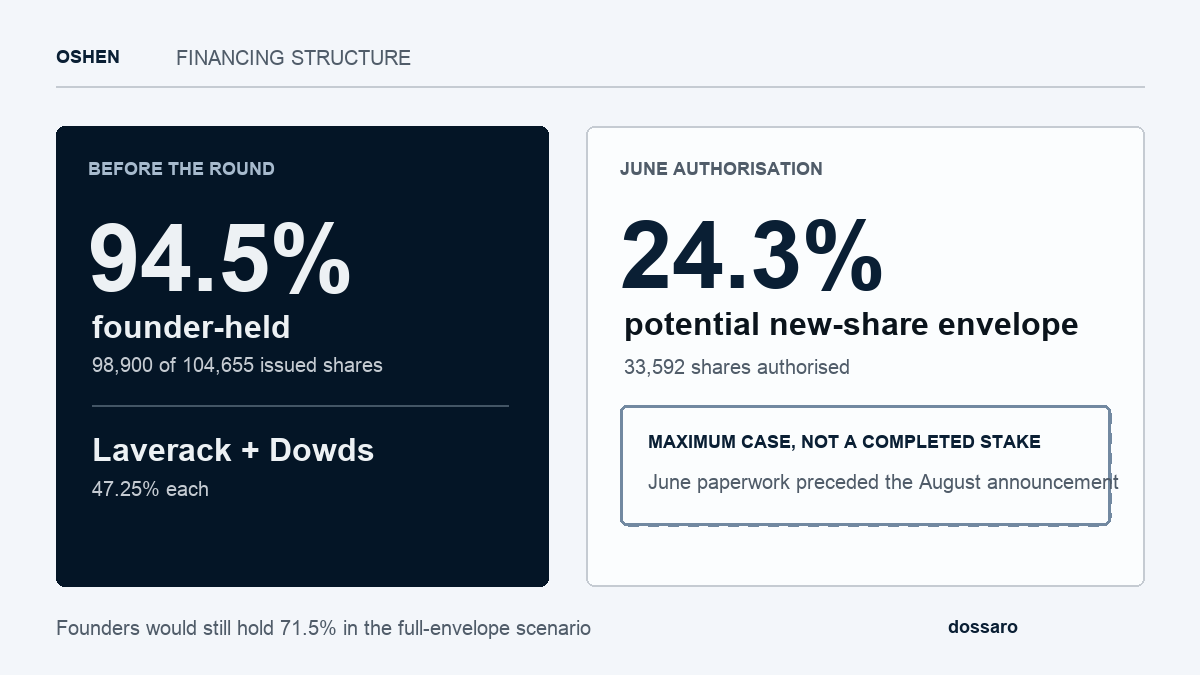Click the footer note about founders holding 71.5%
Screen dimensions: 1200x675
click(x=323, y=628)
